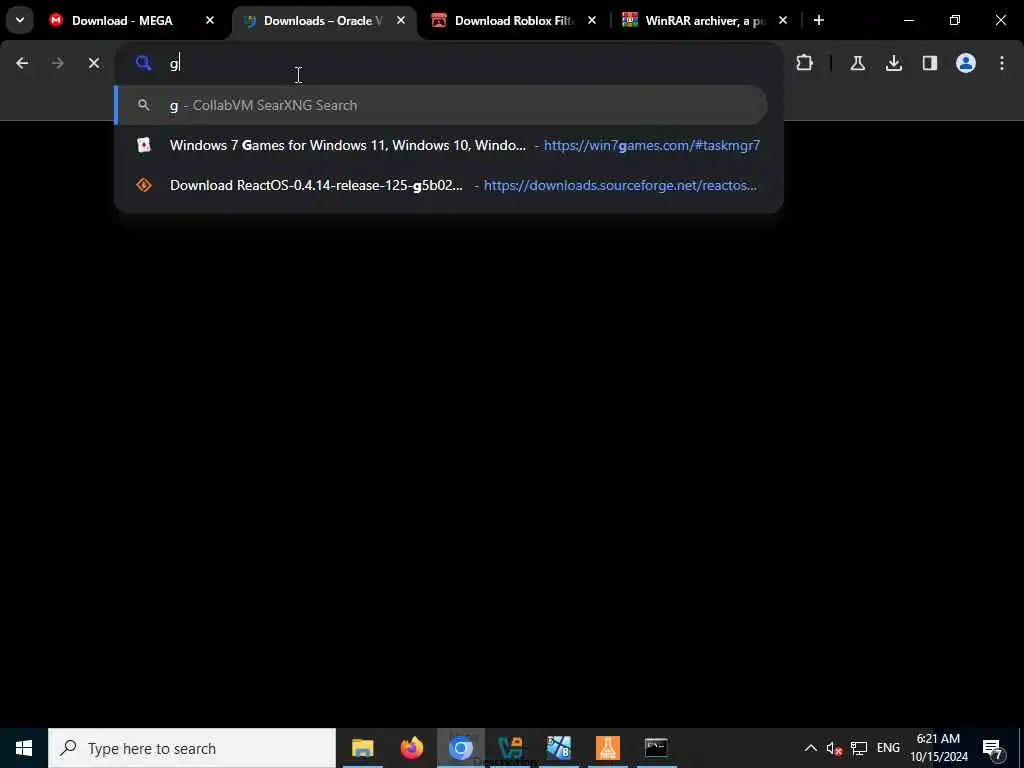Restore down the Chrome window
This screenshot has height=768, width=1024.
[x=955, y=21]
